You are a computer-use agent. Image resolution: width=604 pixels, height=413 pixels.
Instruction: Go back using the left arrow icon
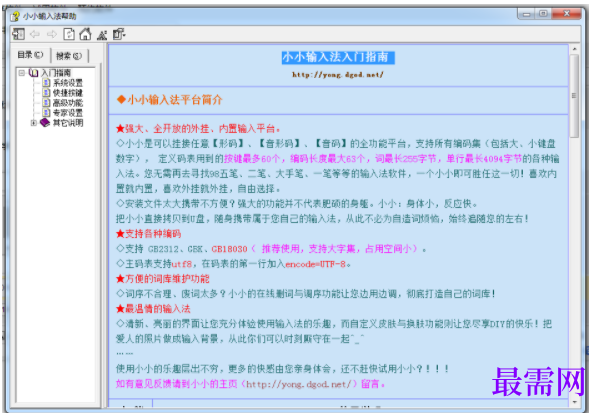pyautogui.click(x=35, y=34)
